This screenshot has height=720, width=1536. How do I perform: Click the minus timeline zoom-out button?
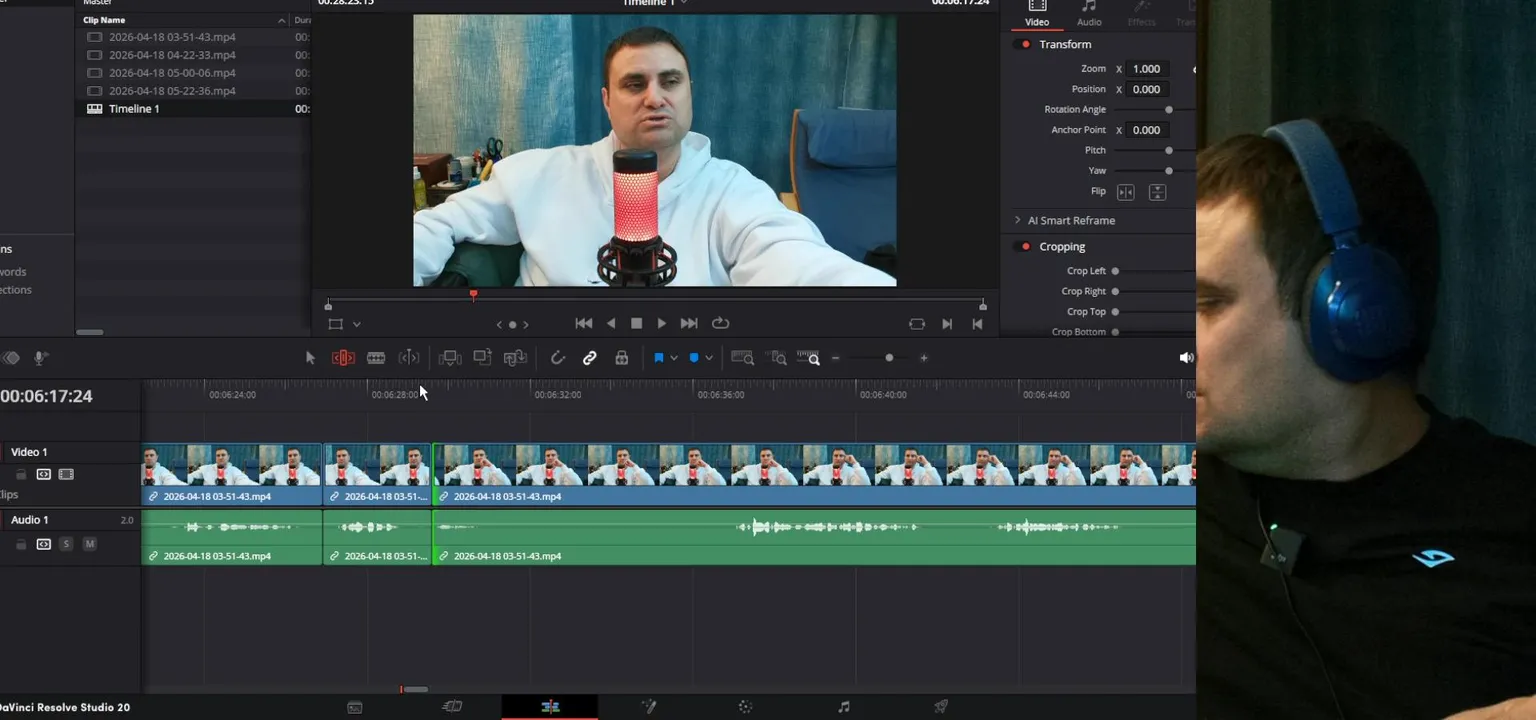[x=836, y=358]
